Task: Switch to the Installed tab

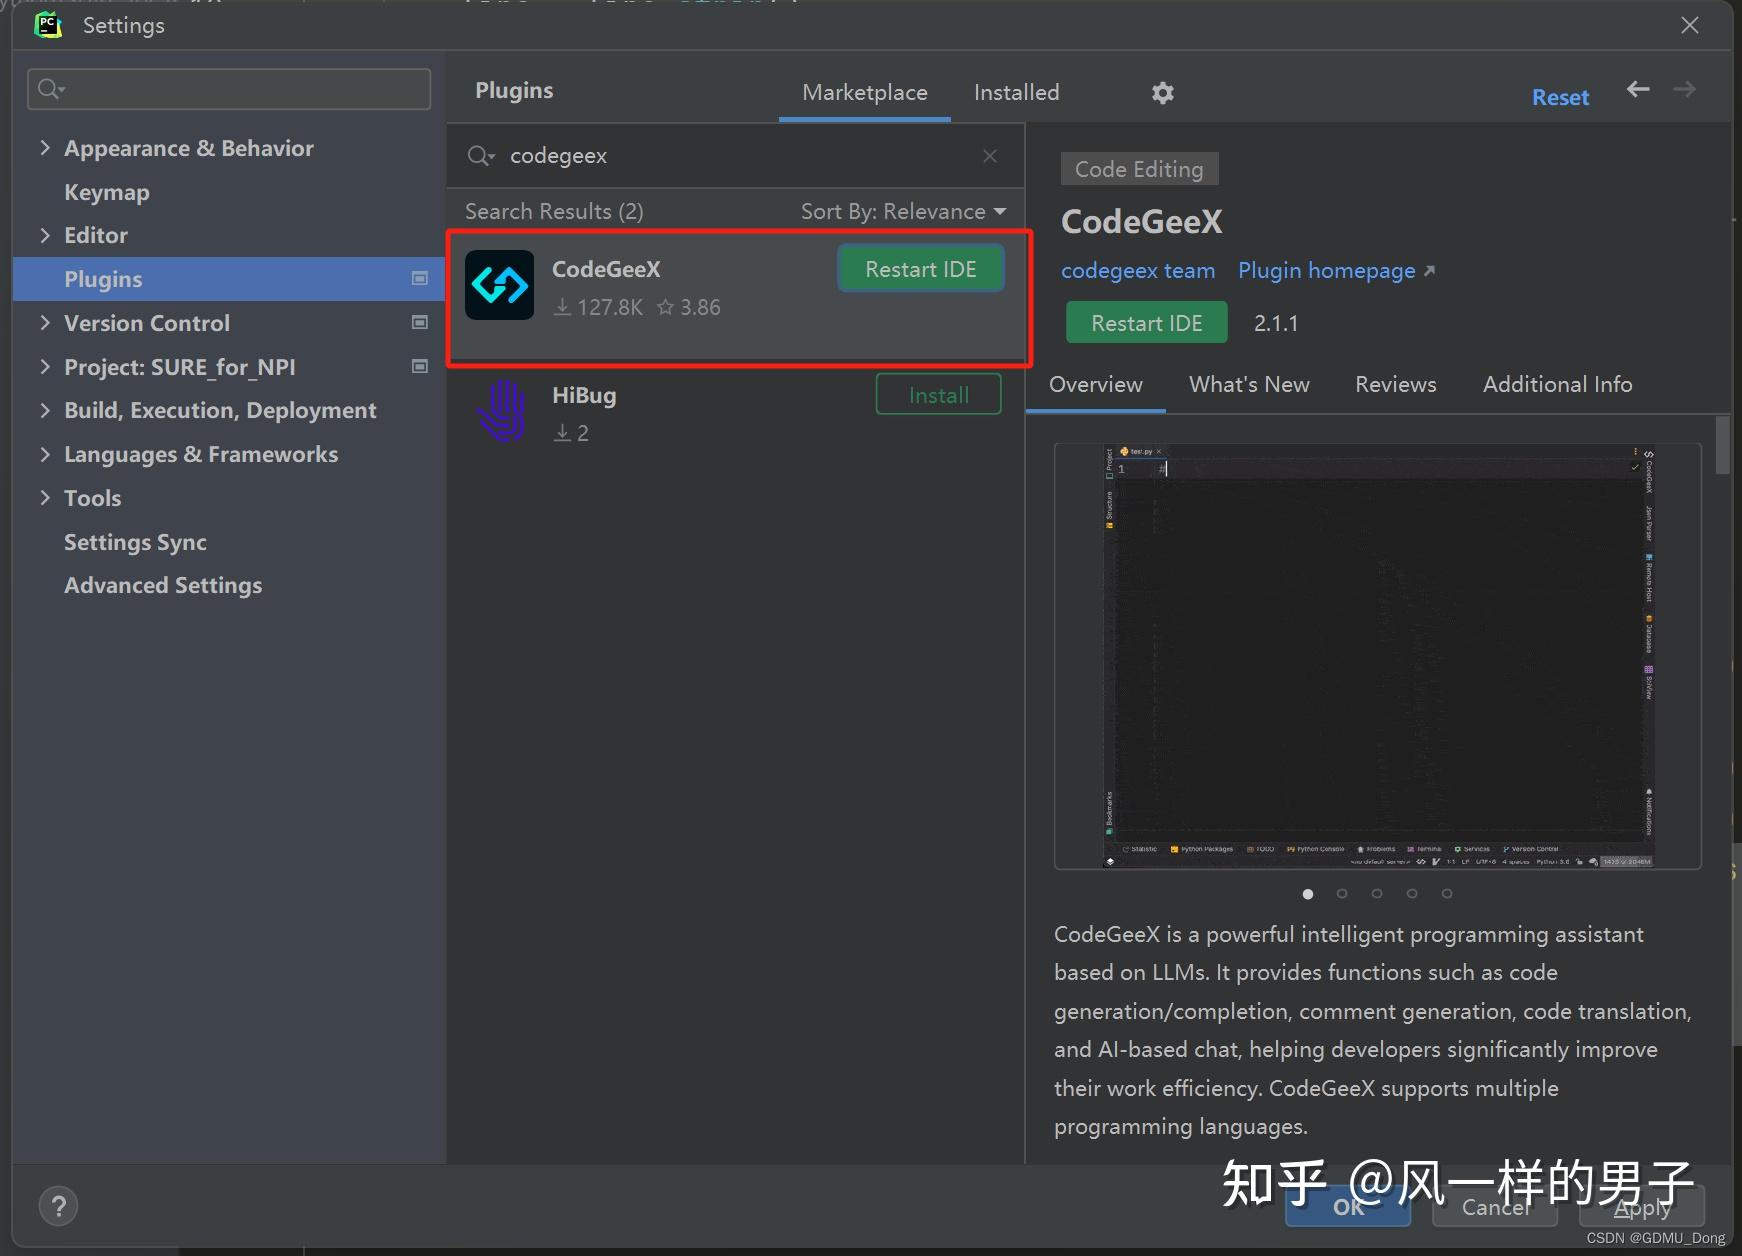Action: tap(1016, 92)
